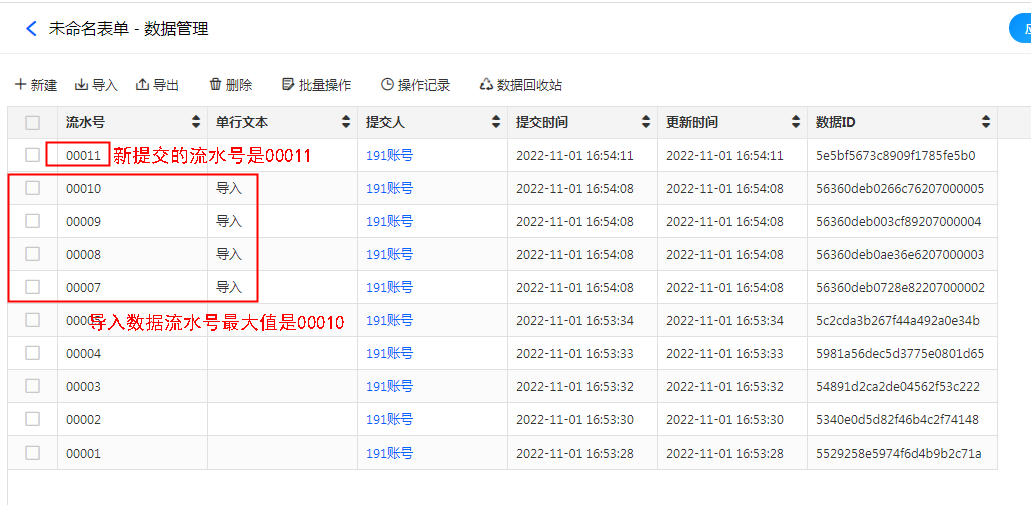Sort by the 流水号 column arrows
This screenshot has height=505, width=1031.
tap(196, 122)
